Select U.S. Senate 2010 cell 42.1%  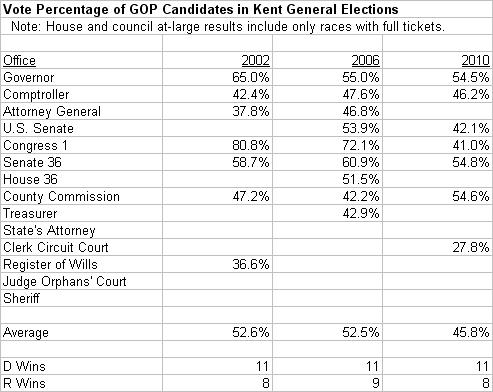(x=471, y=128)
